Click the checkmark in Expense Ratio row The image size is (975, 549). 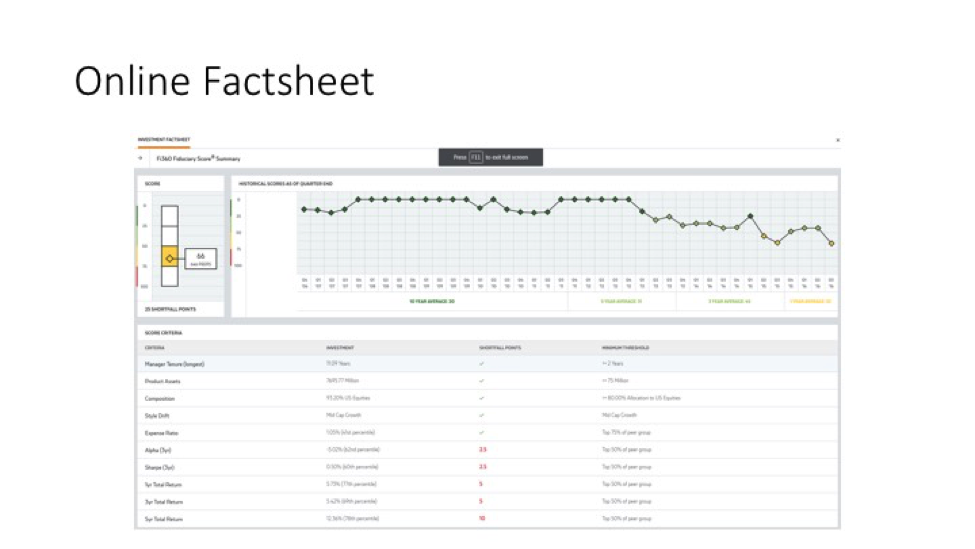pyautogui.click(x=481, y=433)
